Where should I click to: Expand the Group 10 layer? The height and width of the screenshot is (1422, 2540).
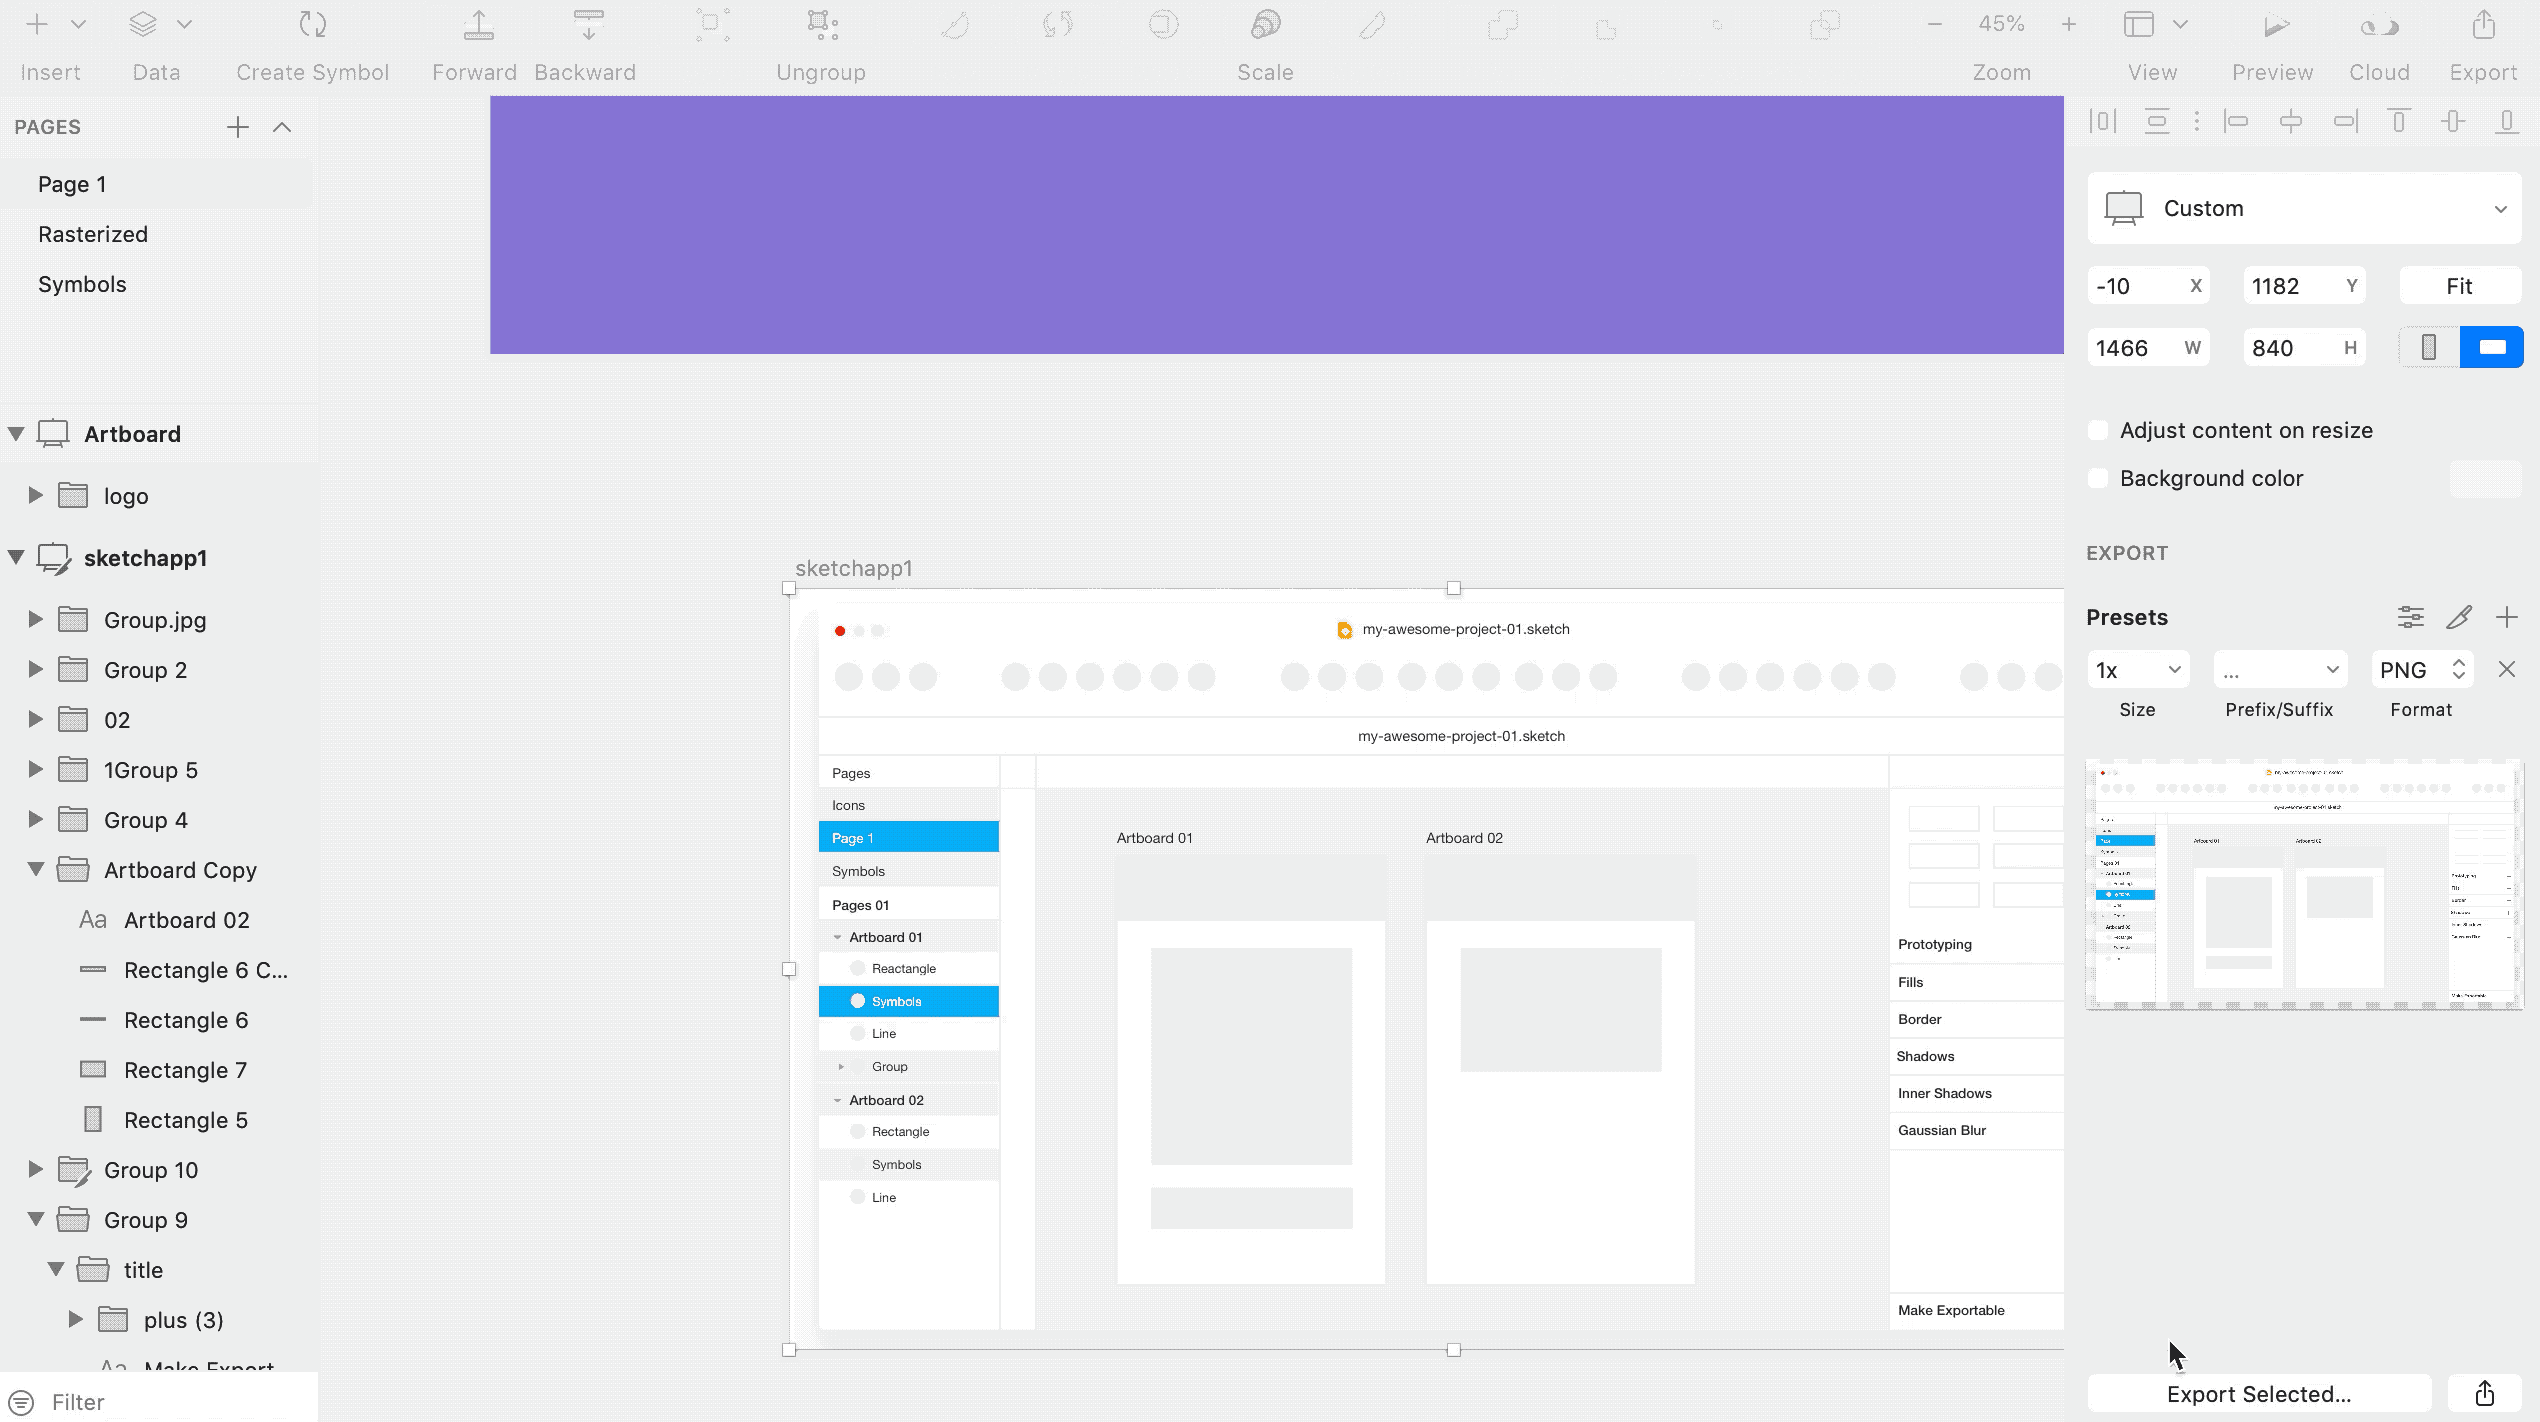pyautogui.click(x=36, y=1169)
